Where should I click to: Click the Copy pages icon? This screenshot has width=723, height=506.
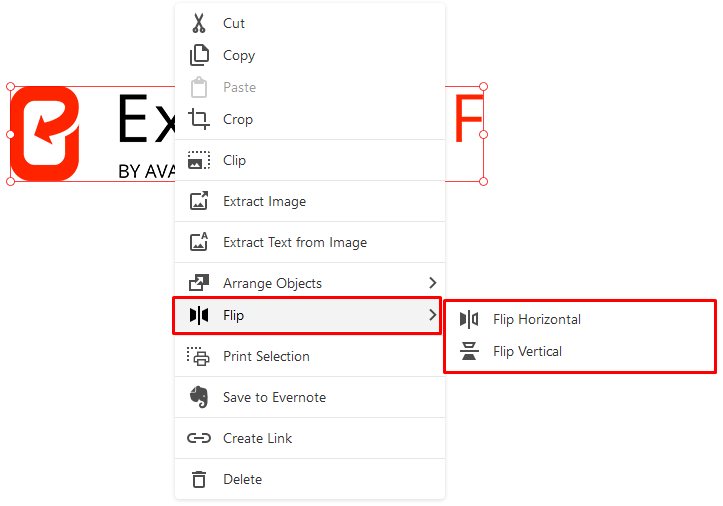[199, 55]
